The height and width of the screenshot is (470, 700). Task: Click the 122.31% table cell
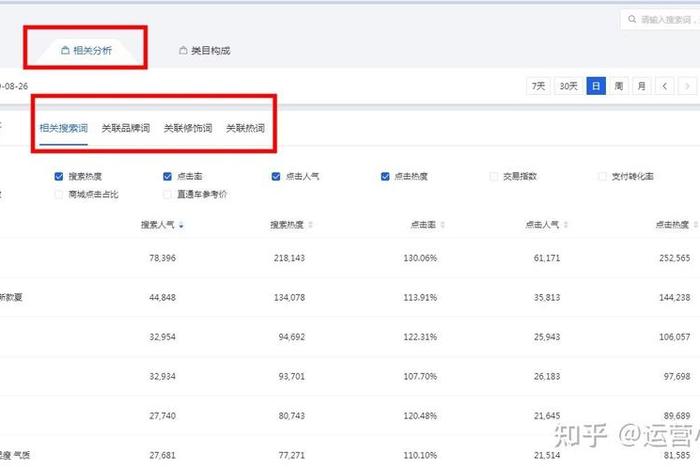pyautogui.click(x=420, y=337)
